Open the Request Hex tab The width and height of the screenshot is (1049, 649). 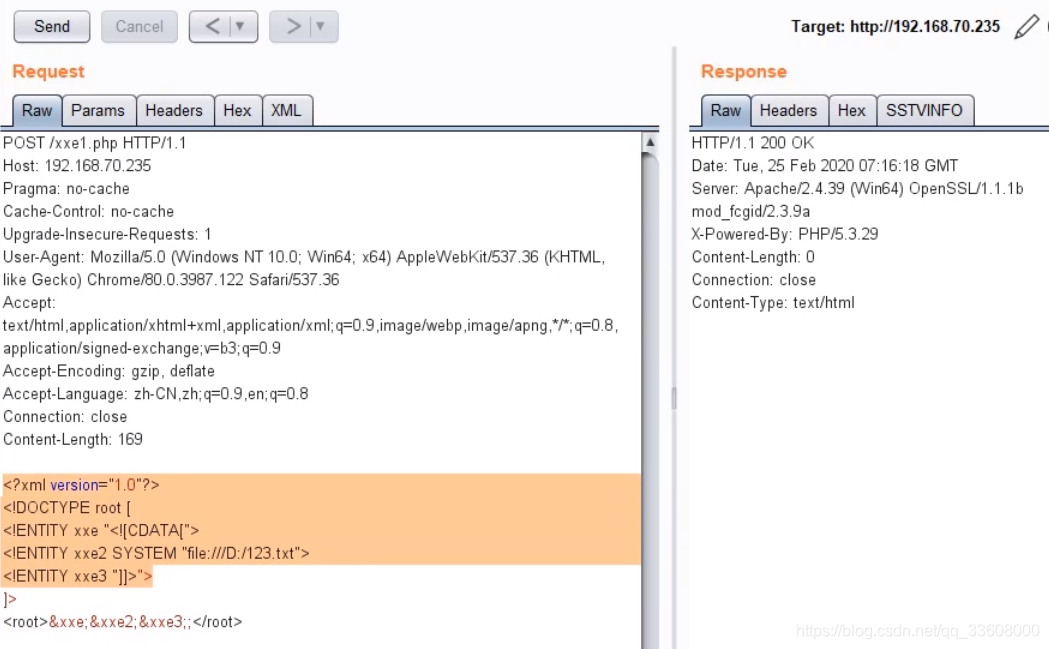tap(237, 110)
